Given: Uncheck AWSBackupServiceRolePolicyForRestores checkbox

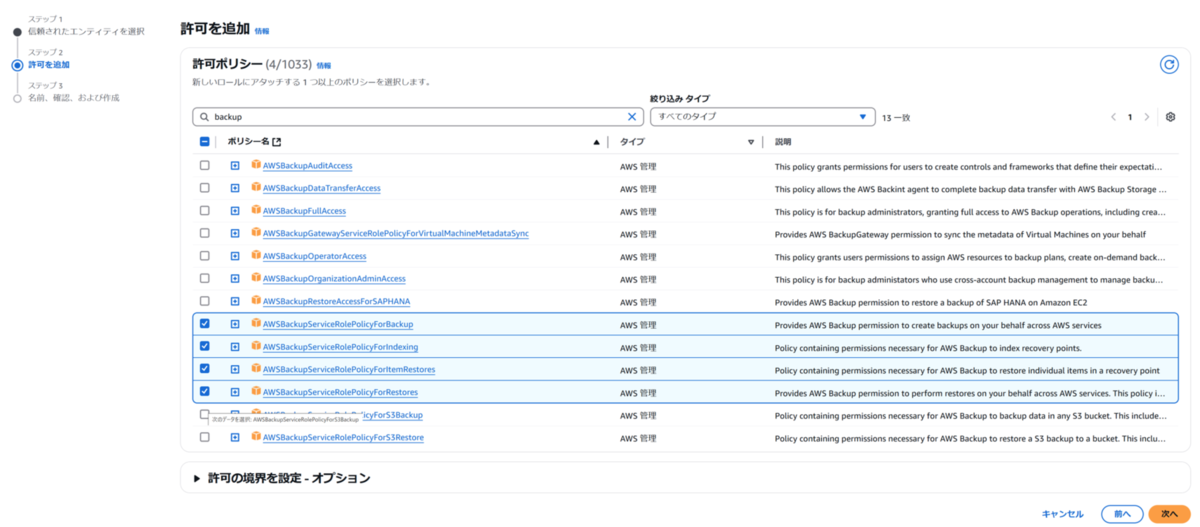Looking at the screenshot, I should click(205, 391).
